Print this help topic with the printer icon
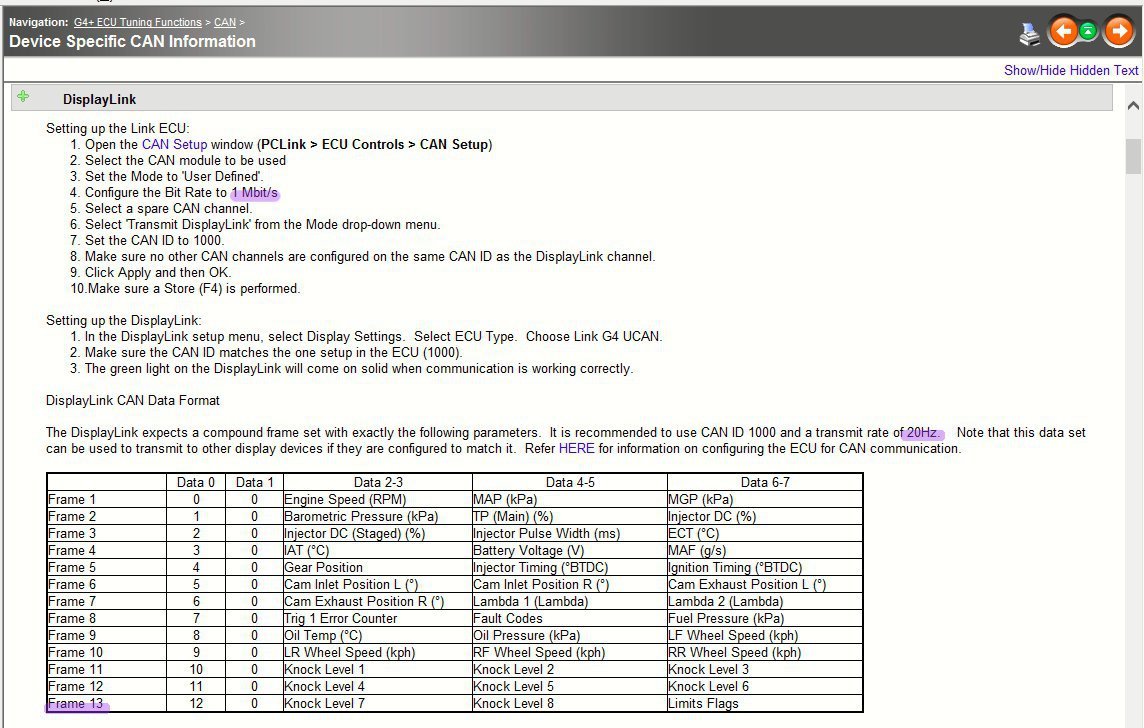This screenshot has height=728, width=1144. (1029, 34)
